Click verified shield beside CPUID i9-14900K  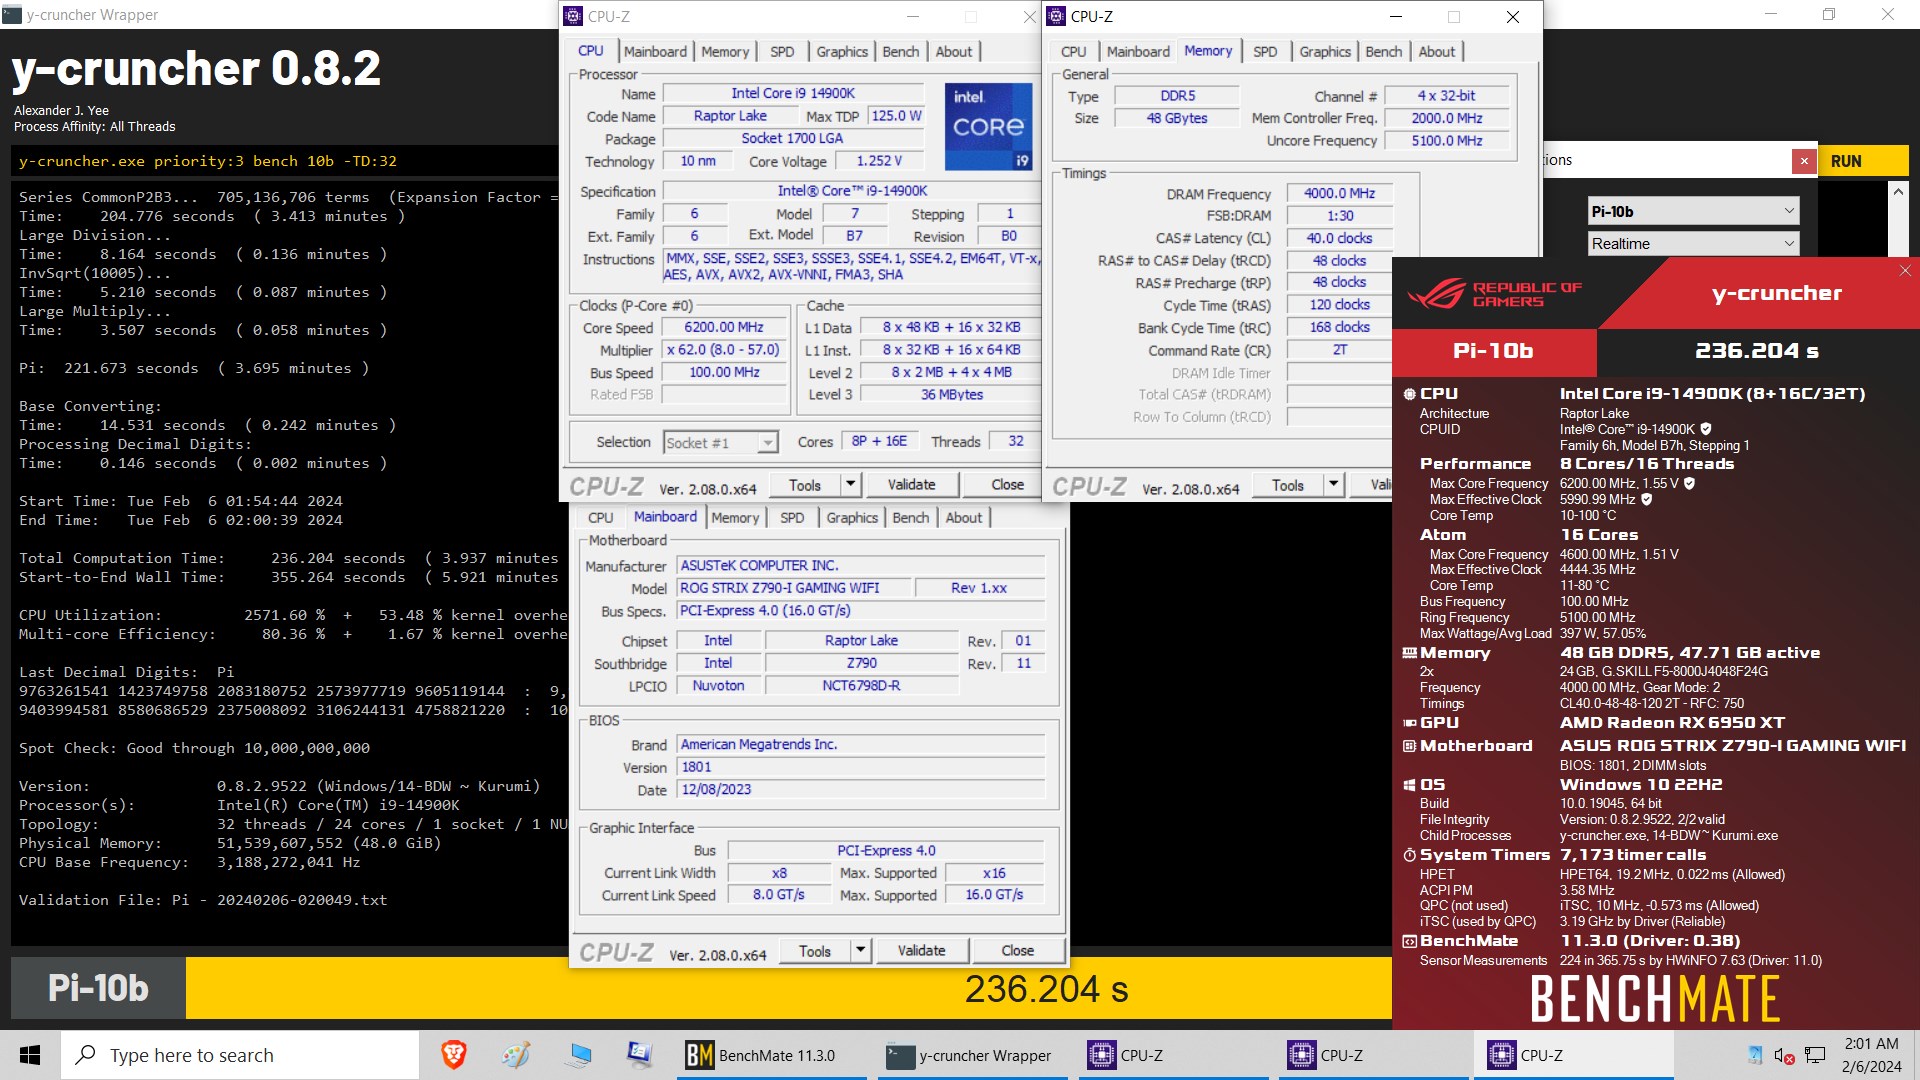(1706, 429)
